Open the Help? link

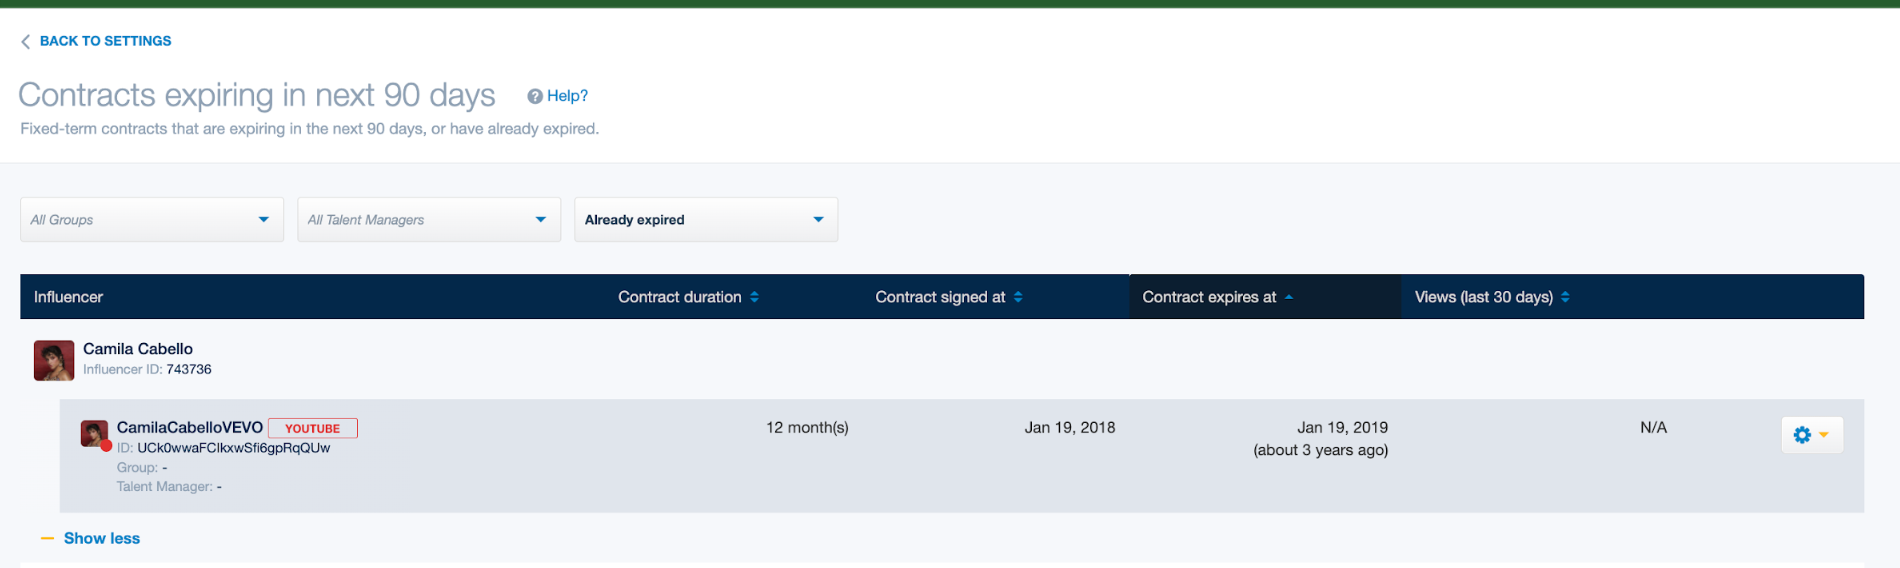pyautogui.click(x=567, y=96)
